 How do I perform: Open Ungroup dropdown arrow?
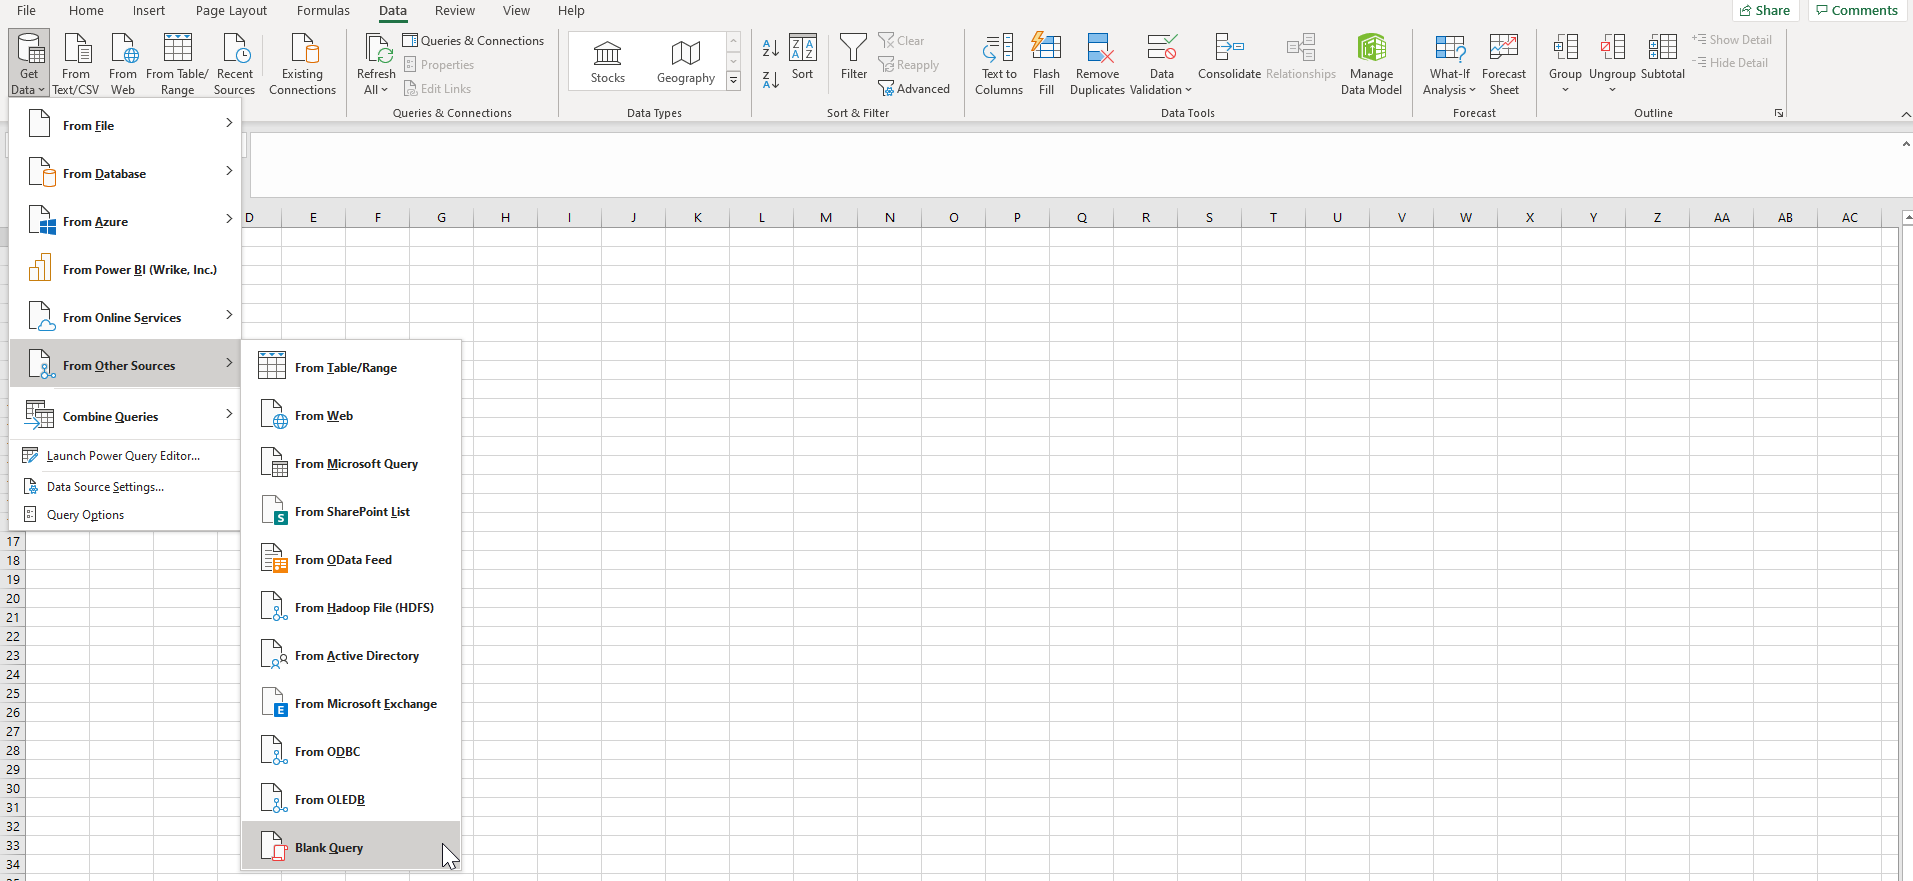(1612, 90)
